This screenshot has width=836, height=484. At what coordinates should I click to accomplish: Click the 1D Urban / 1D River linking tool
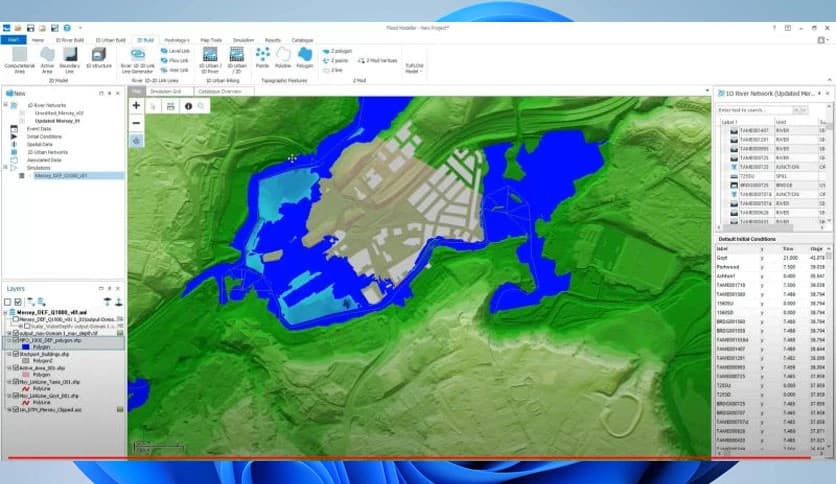(210, 60)
